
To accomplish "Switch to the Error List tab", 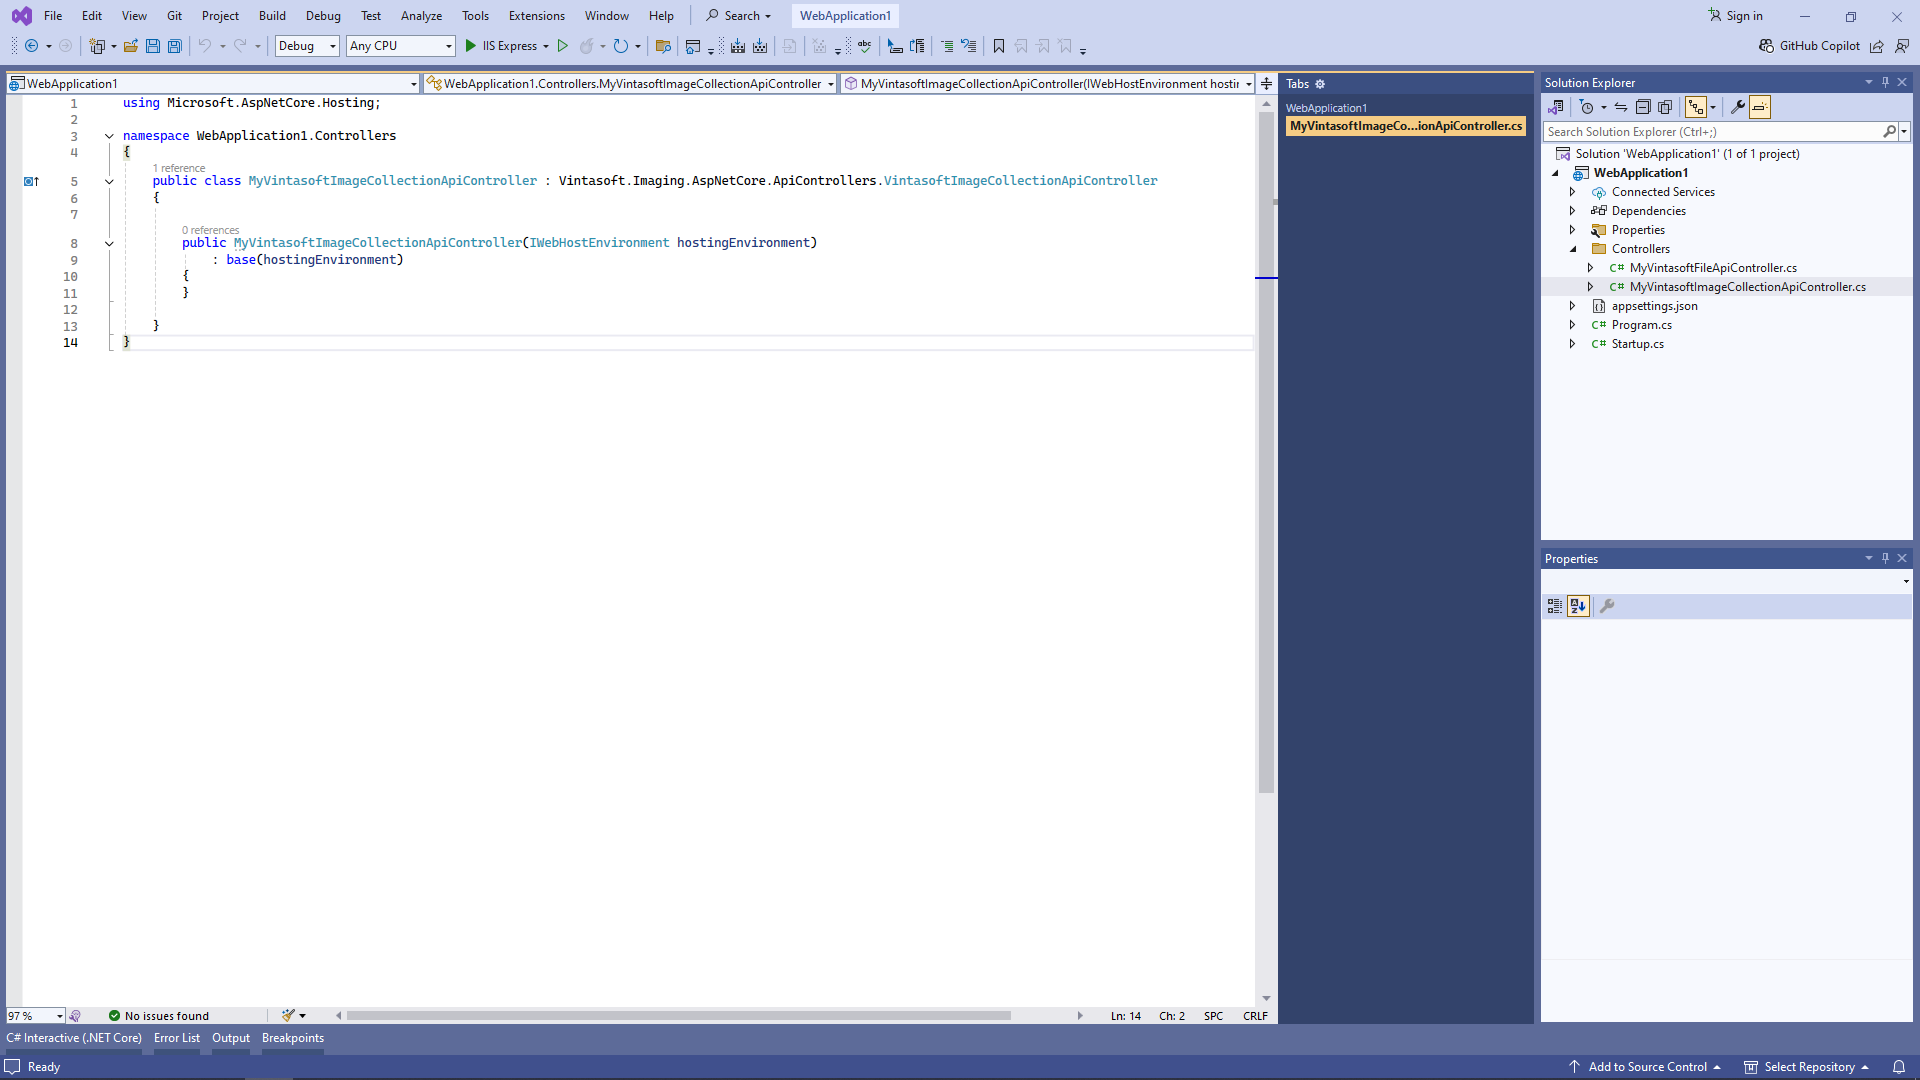I will click(x=177, y=1038).
